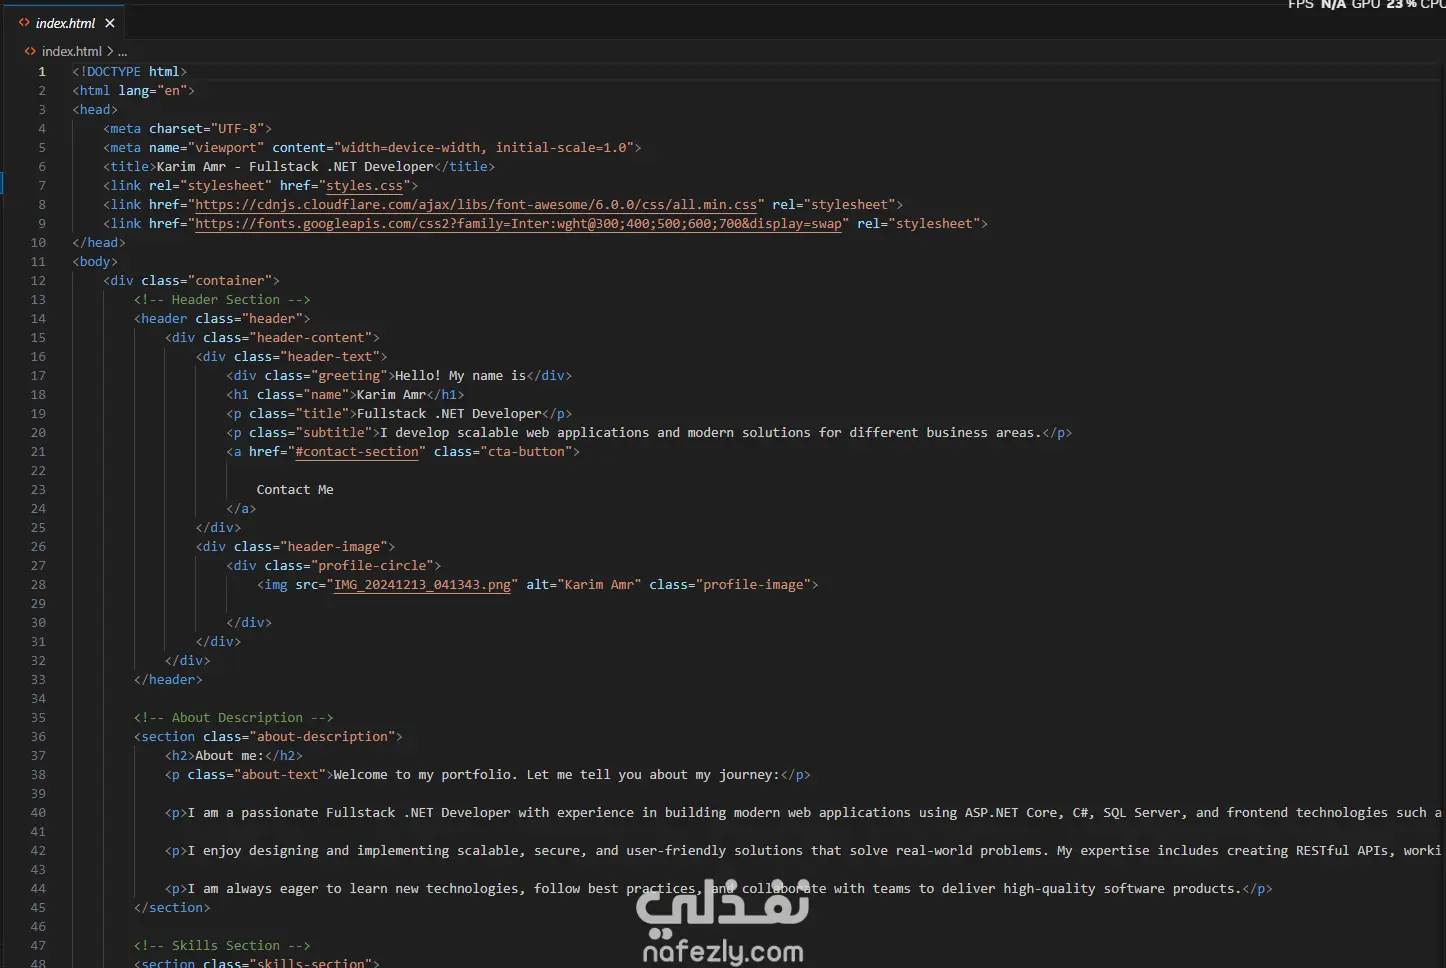
Task: Click the #contact-section href link
Action: (x=357, y=452)
